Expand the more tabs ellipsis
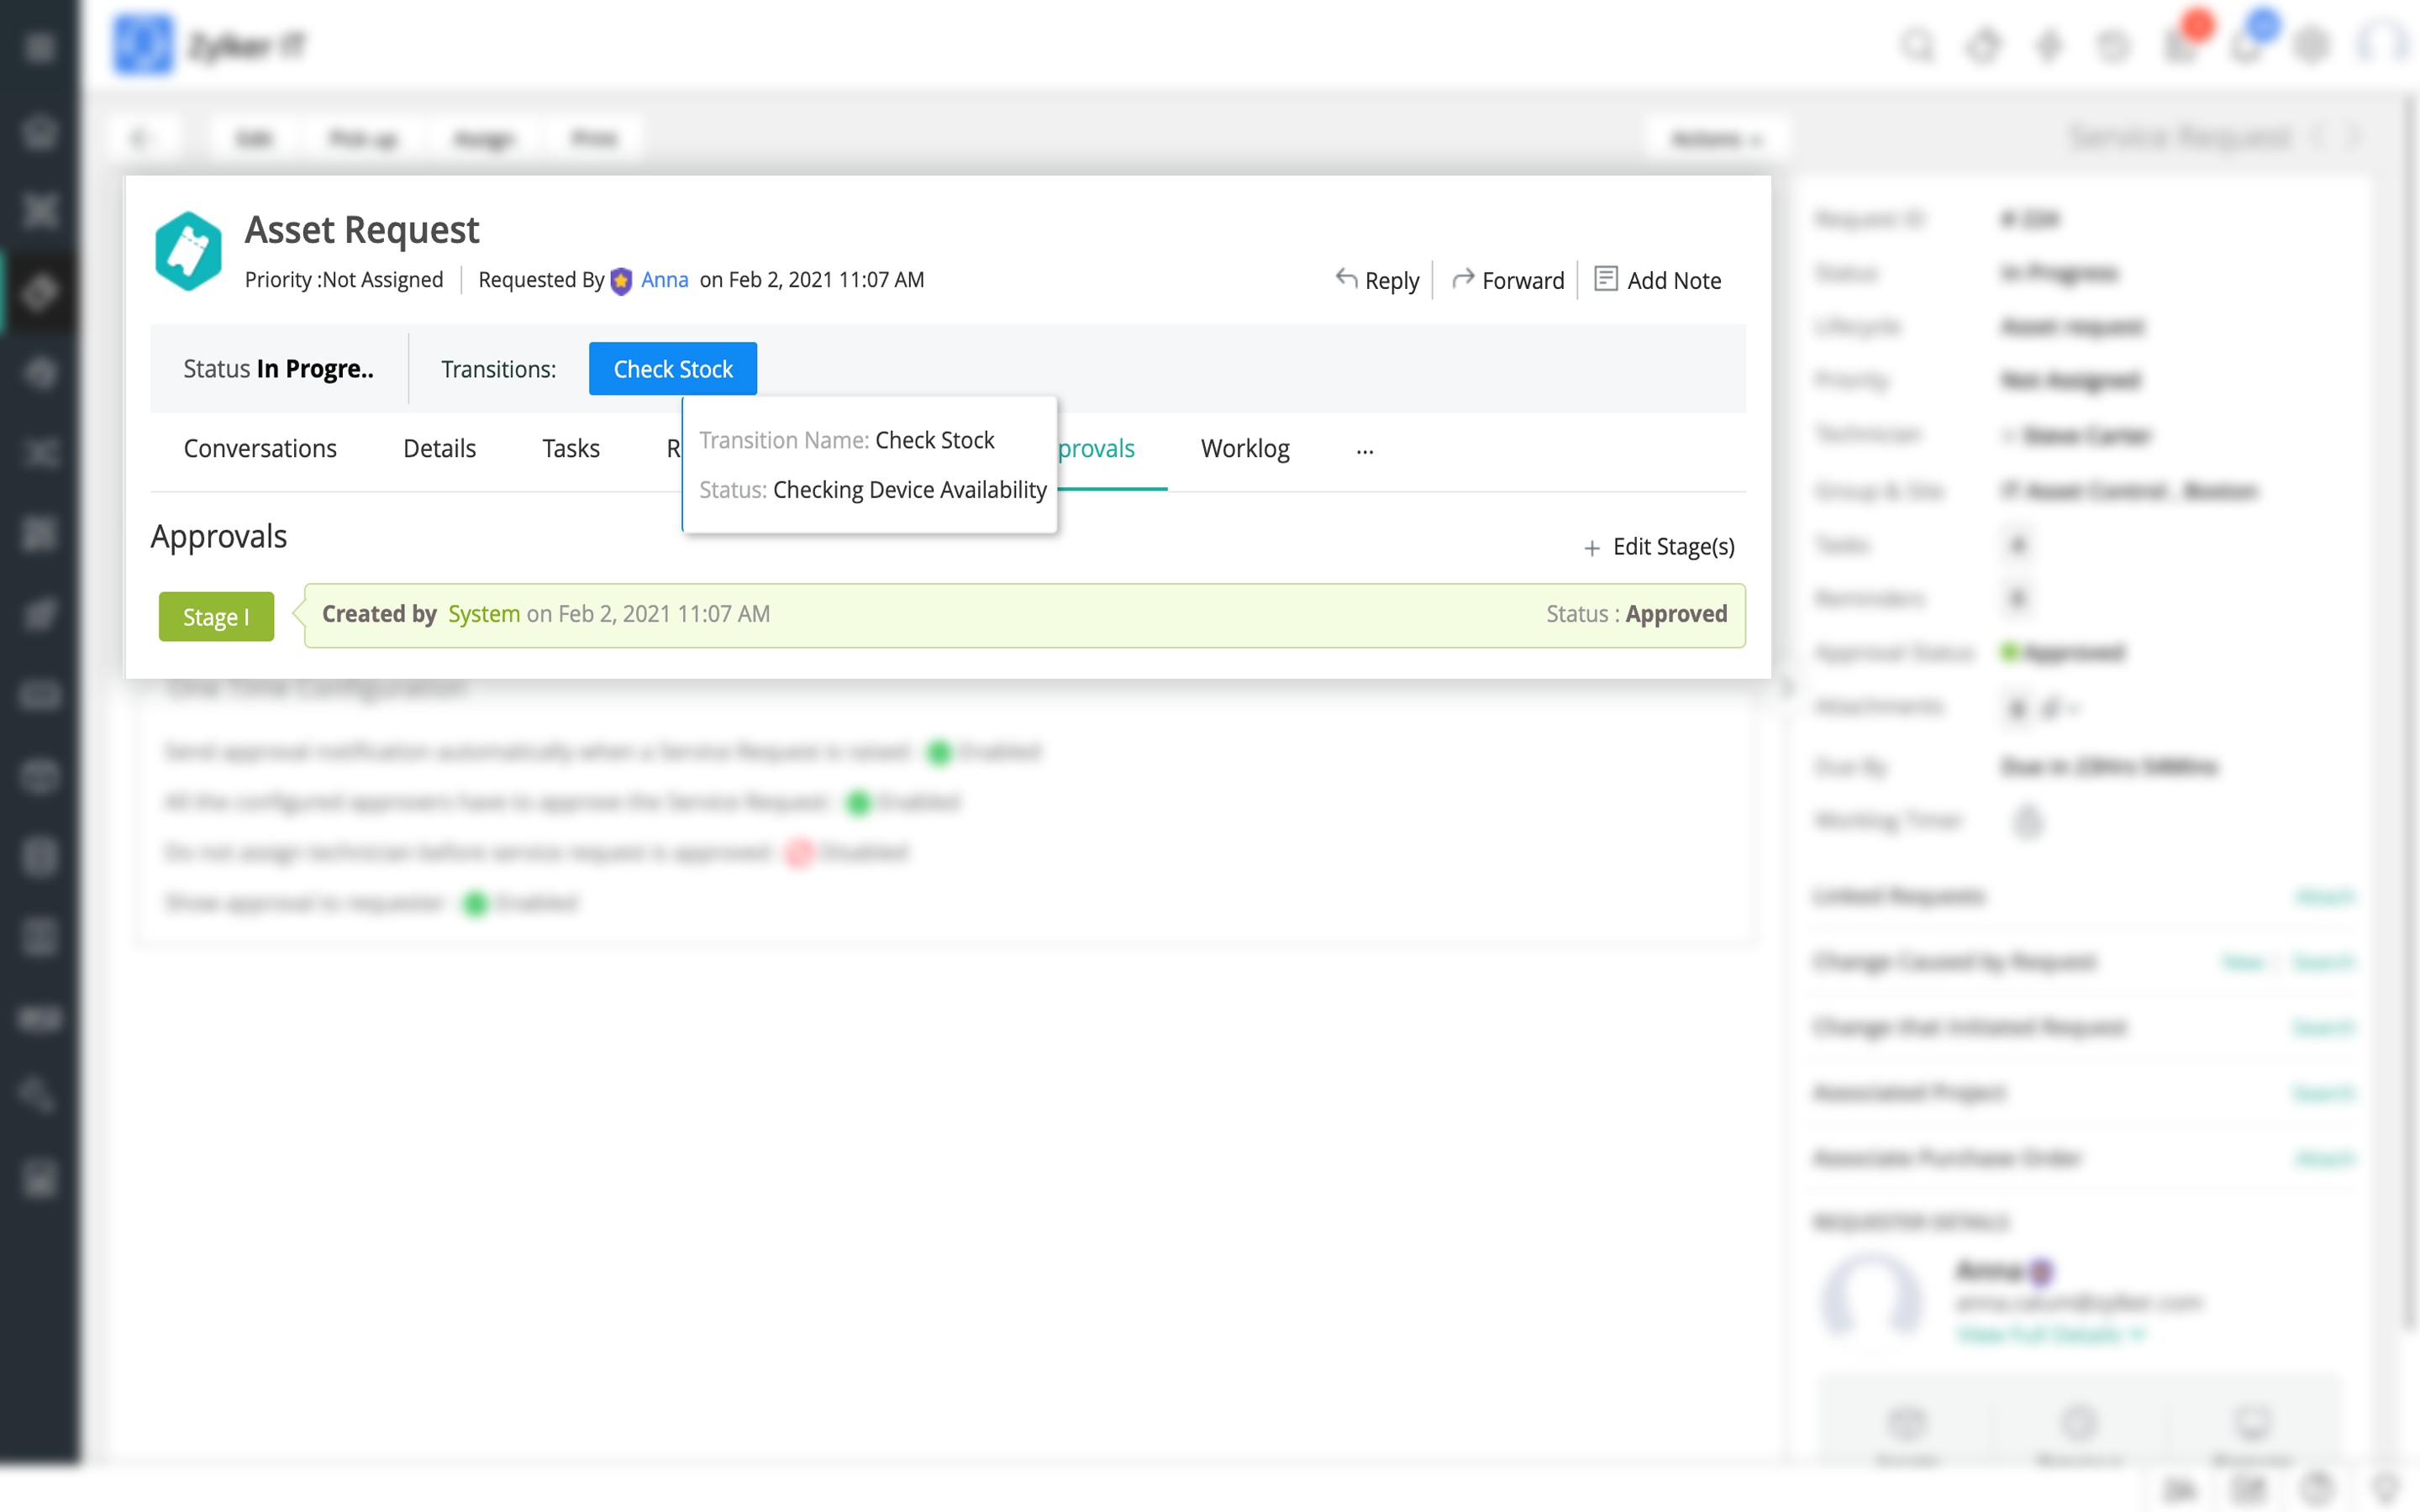This screenshot has width=2420, height=1512. (1364, 450)
